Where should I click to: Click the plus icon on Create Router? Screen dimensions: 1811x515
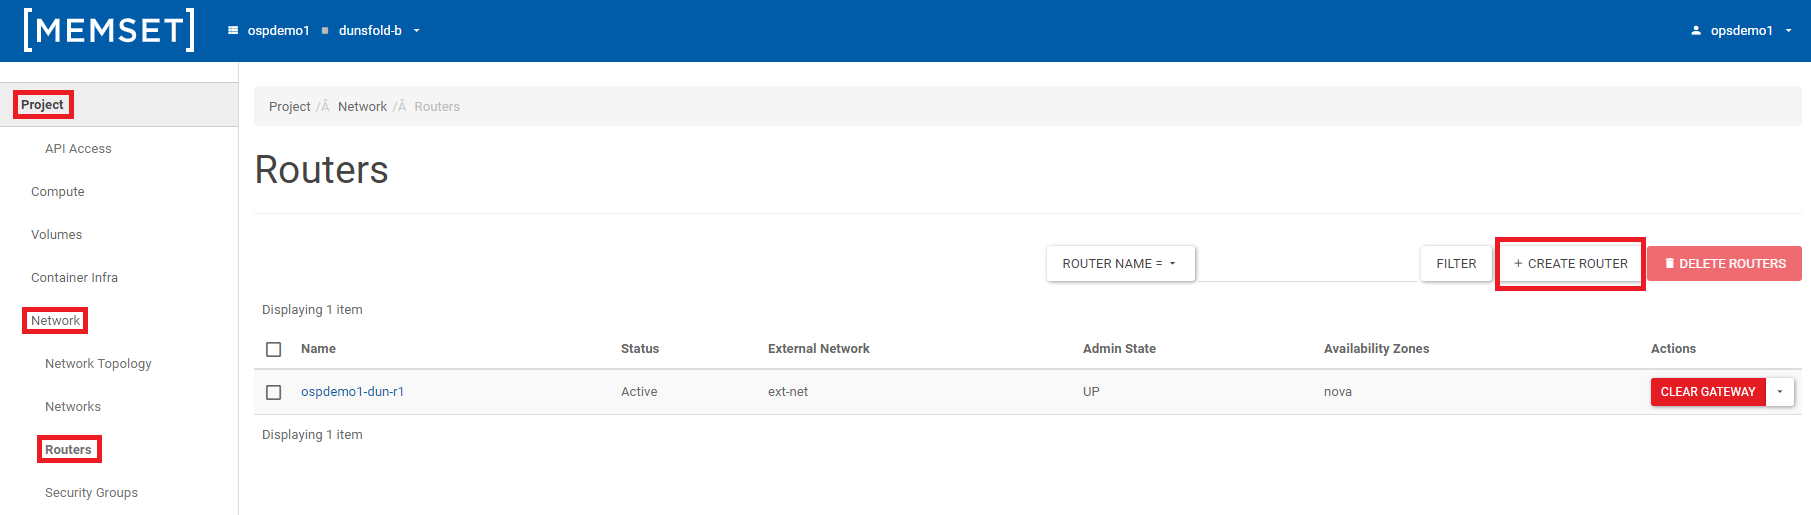click(x=1518, y=264)
